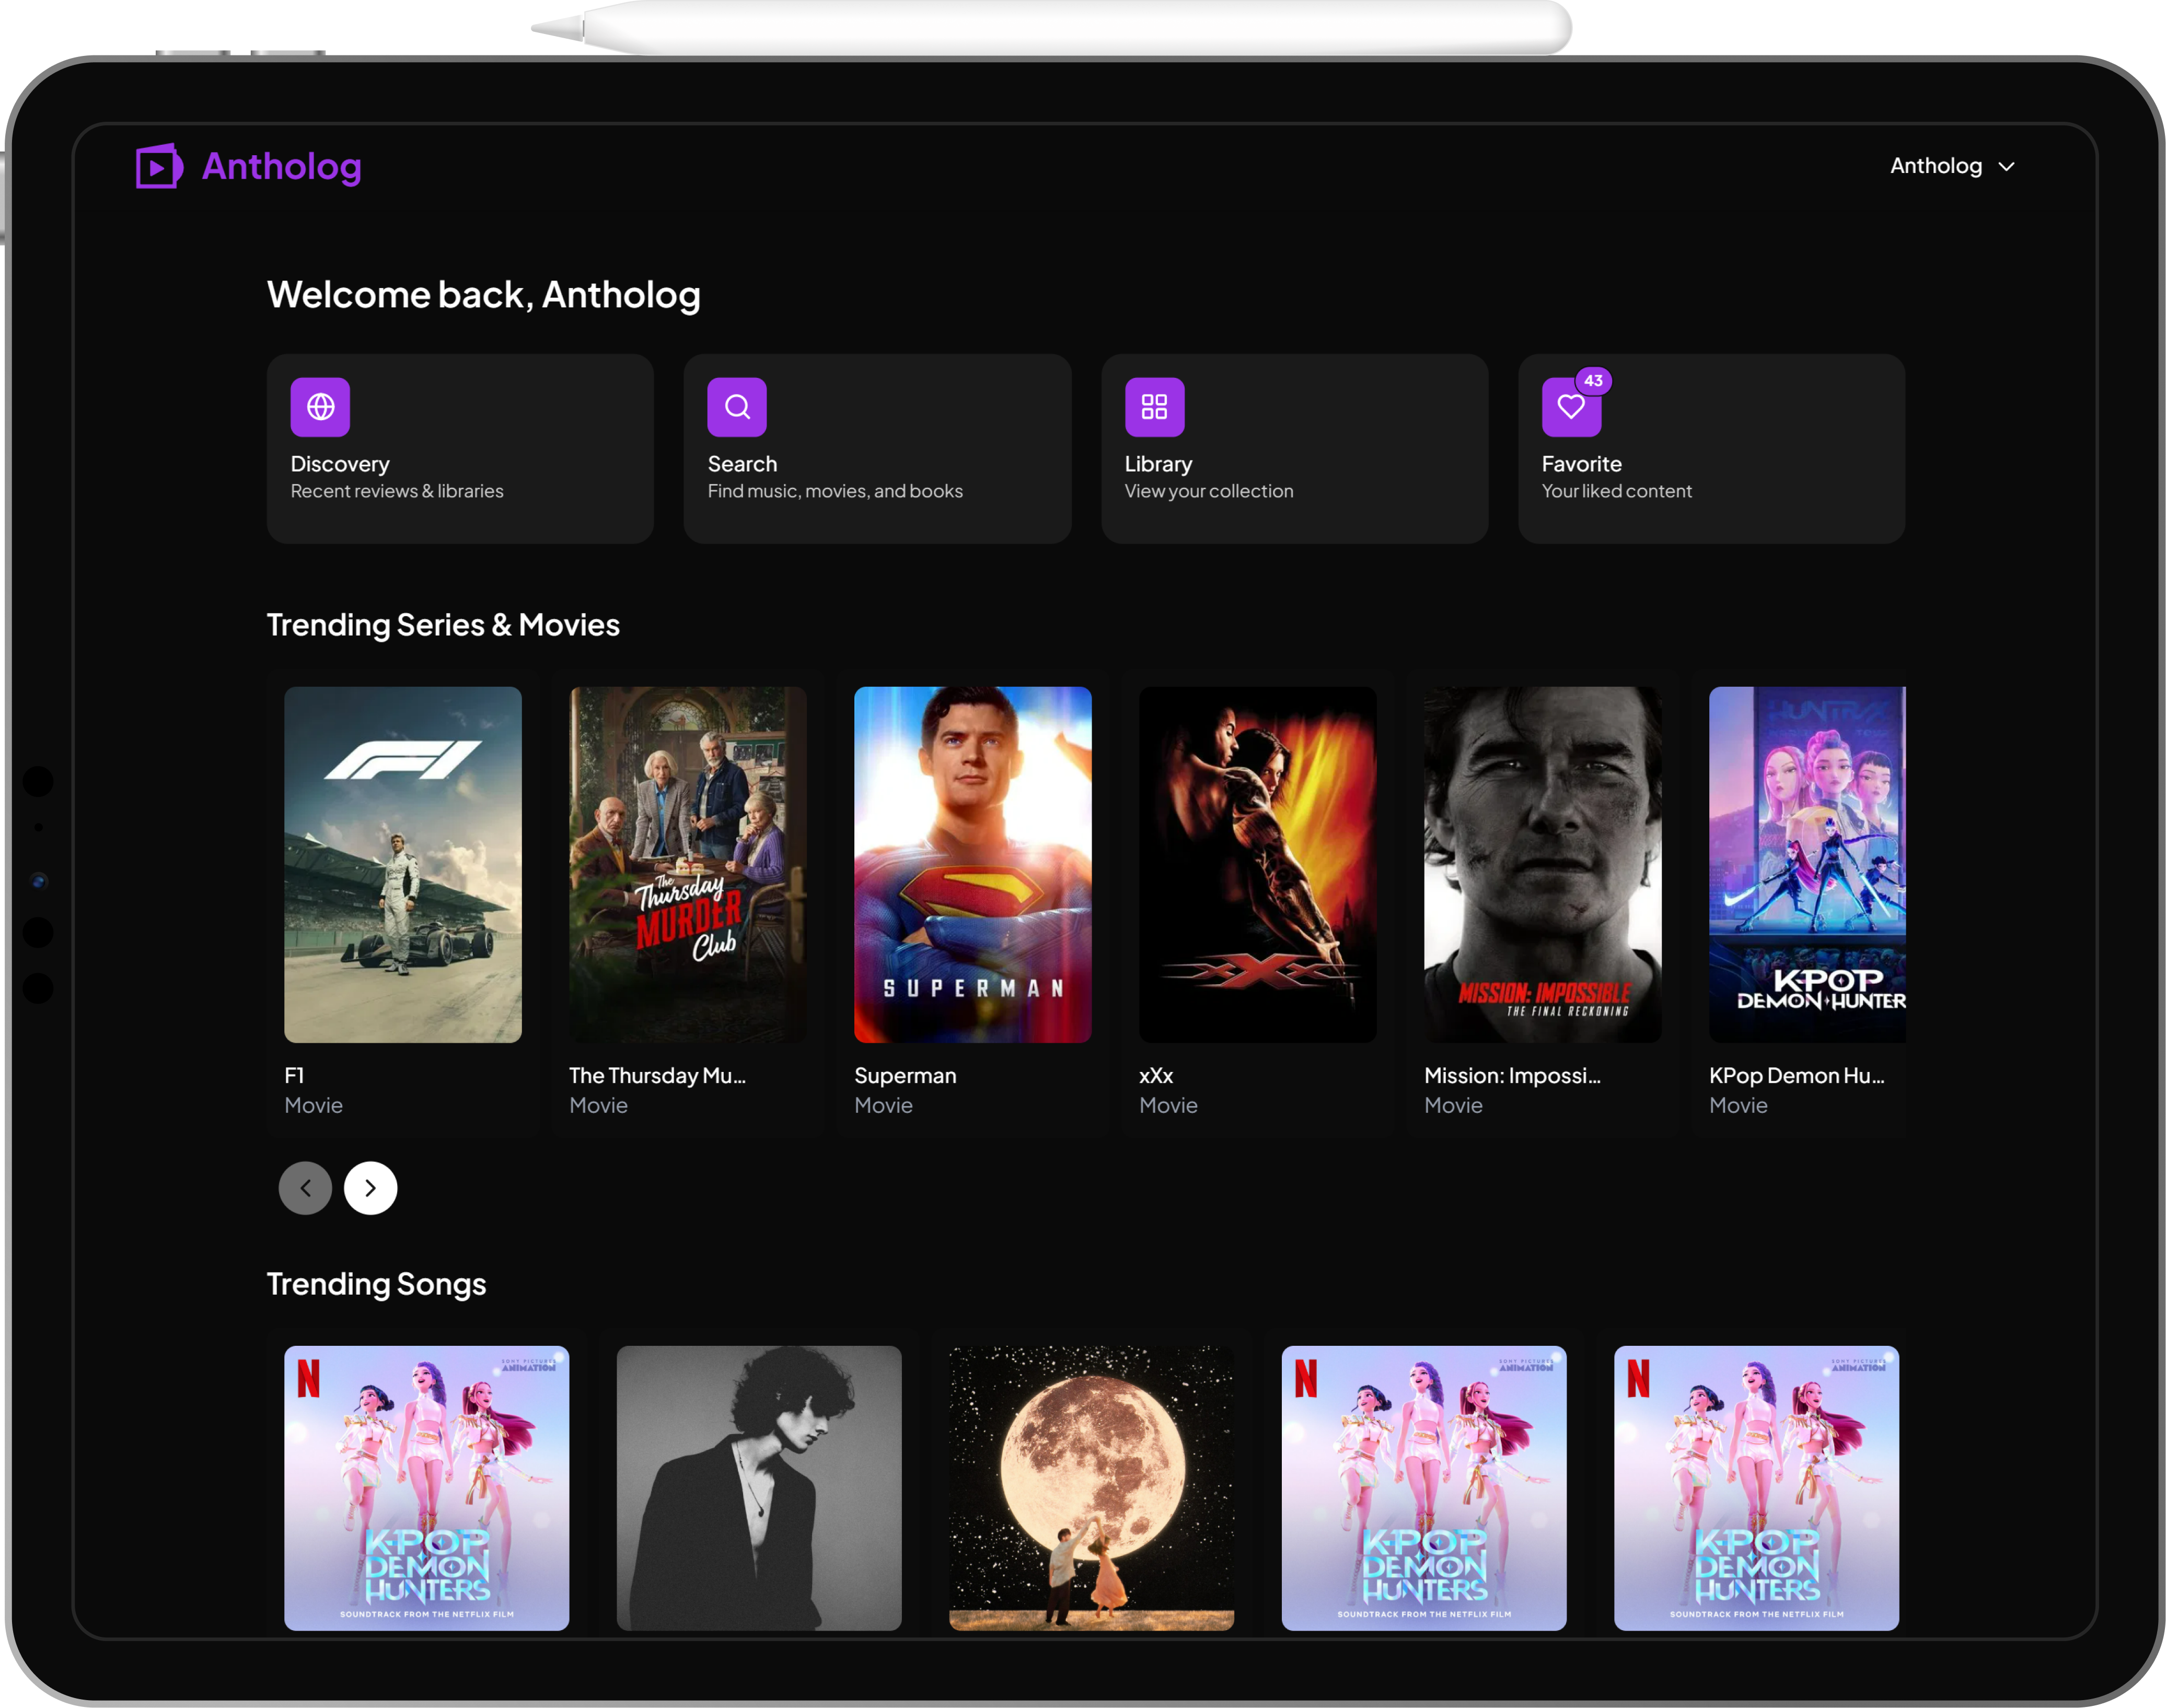2166x1708 pixels.
Task: Open the full moon album cover
Action: click(x=1092, y=1488)
